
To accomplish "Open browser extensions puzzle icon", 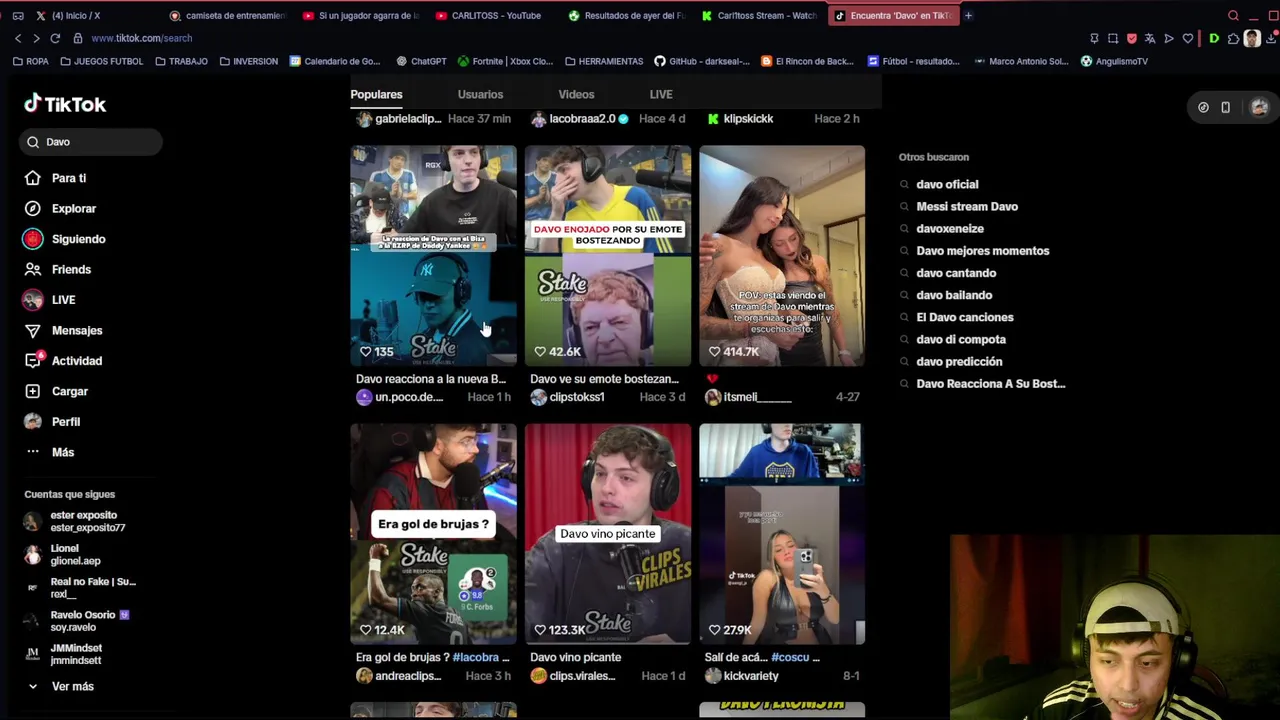I will point(1233,38).
